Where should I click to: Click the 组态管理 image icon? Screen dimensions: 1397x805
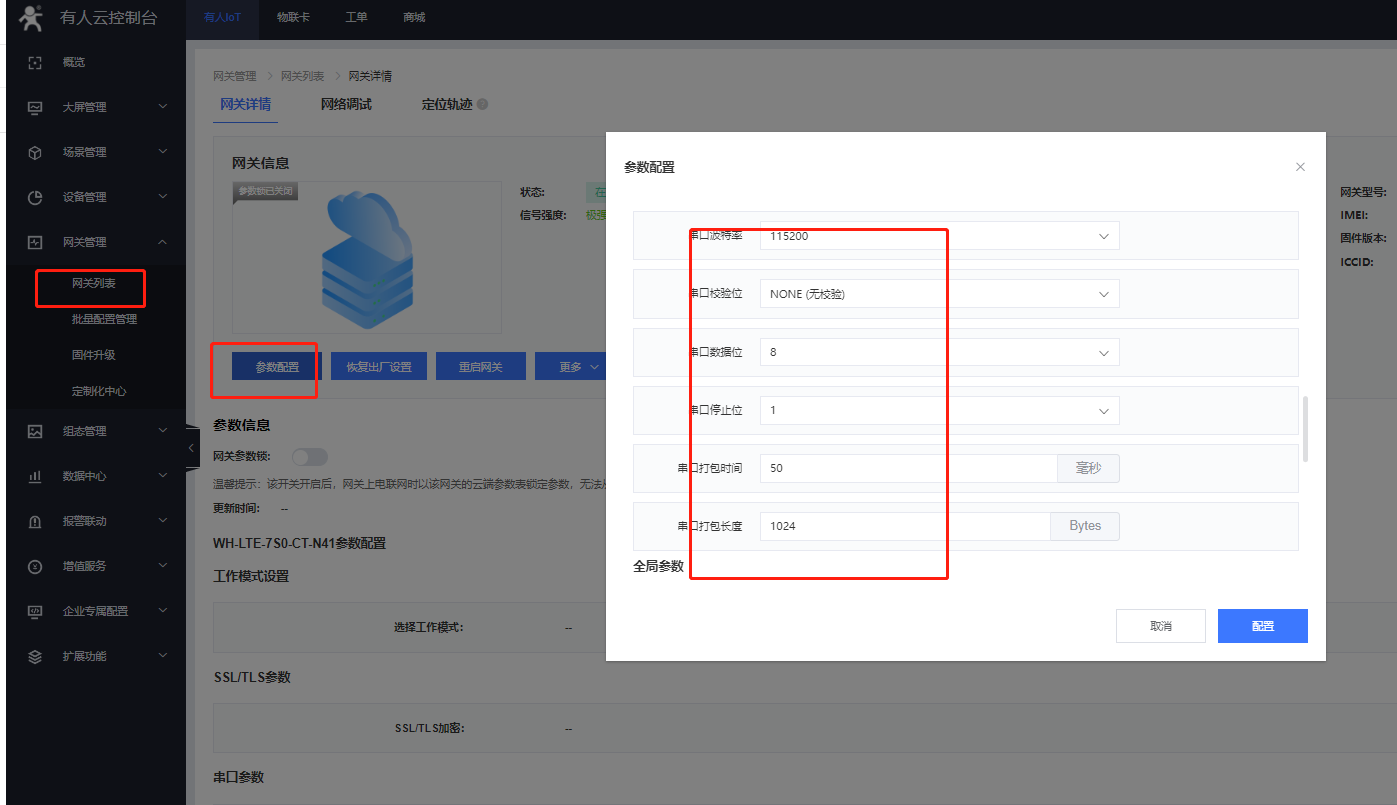tap(35, 431)
